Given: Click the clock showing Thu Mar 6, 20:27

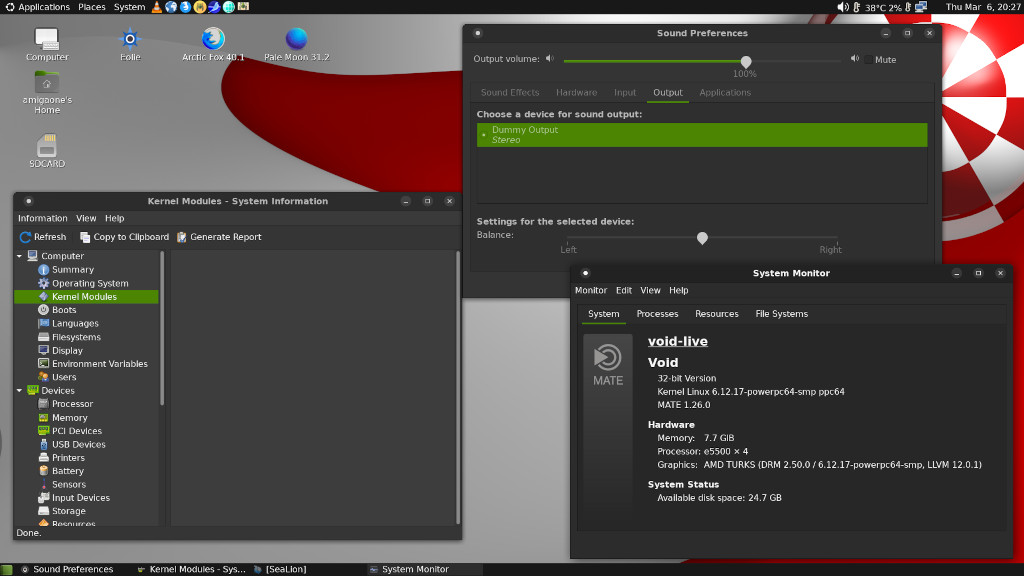Looking at the screenshot, I should [983, 7].
